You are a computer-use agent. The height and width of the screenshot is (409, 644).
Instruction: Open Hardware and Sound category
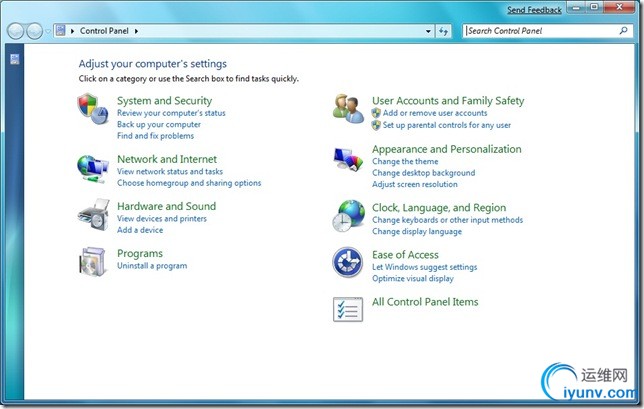click(166, 206)
